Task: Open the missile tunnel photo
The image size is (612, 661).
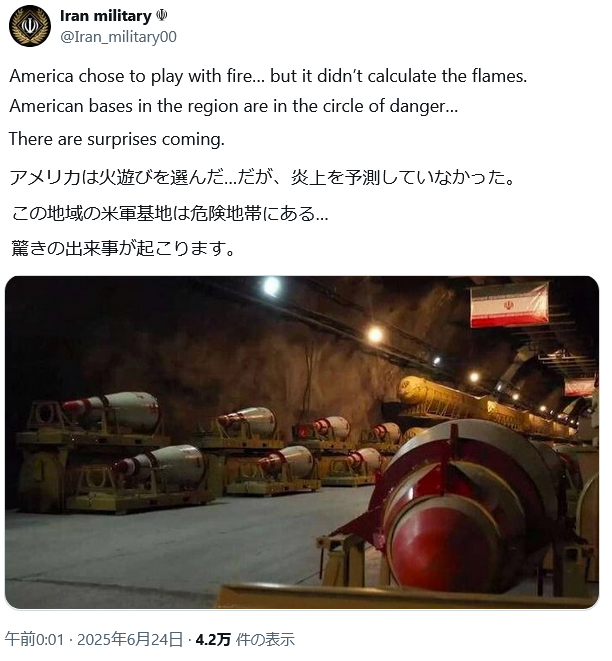Action: pos(302,442)
